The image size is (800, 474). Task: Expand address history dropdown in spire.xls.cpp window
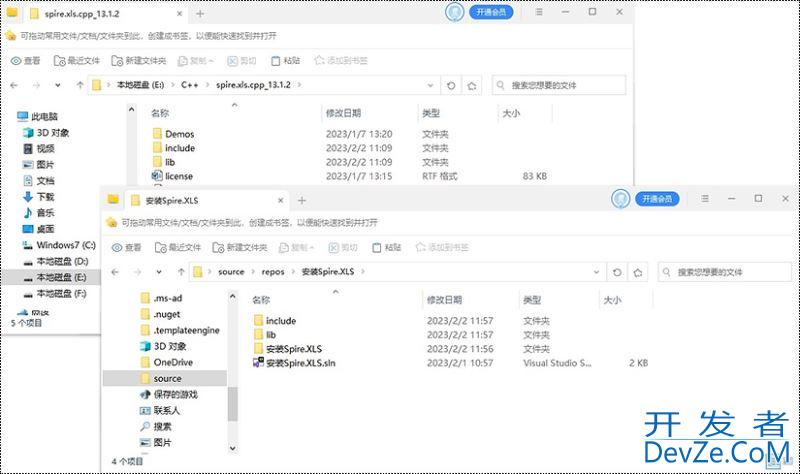click(x=430, y=85)
